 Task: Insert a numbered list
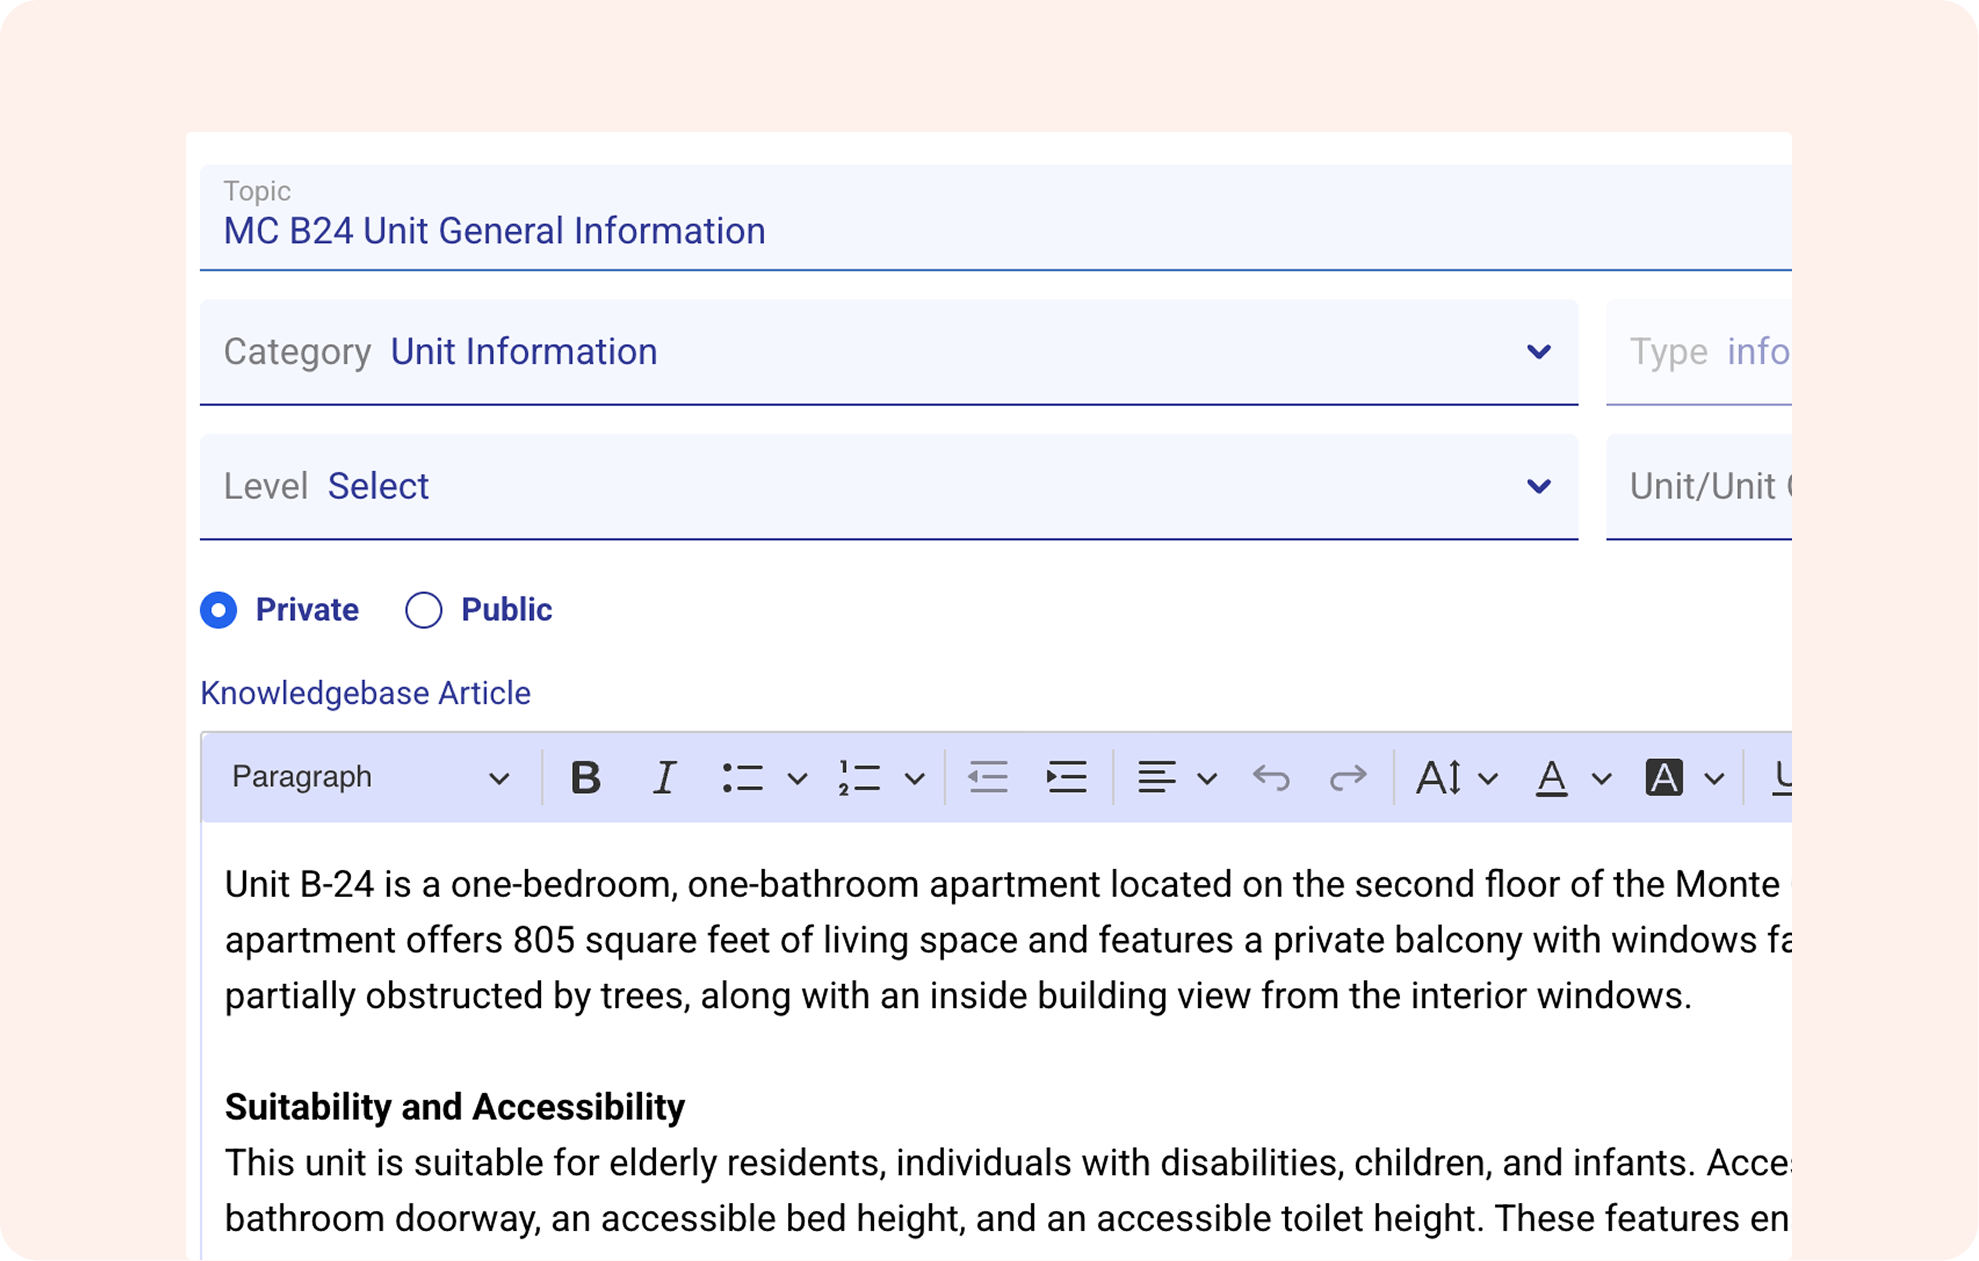tap(860, 777)
